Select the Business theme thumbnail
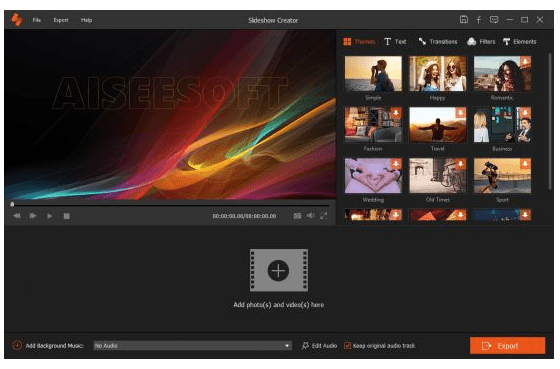This screenshot has height=369, width=560. [502, 125]
